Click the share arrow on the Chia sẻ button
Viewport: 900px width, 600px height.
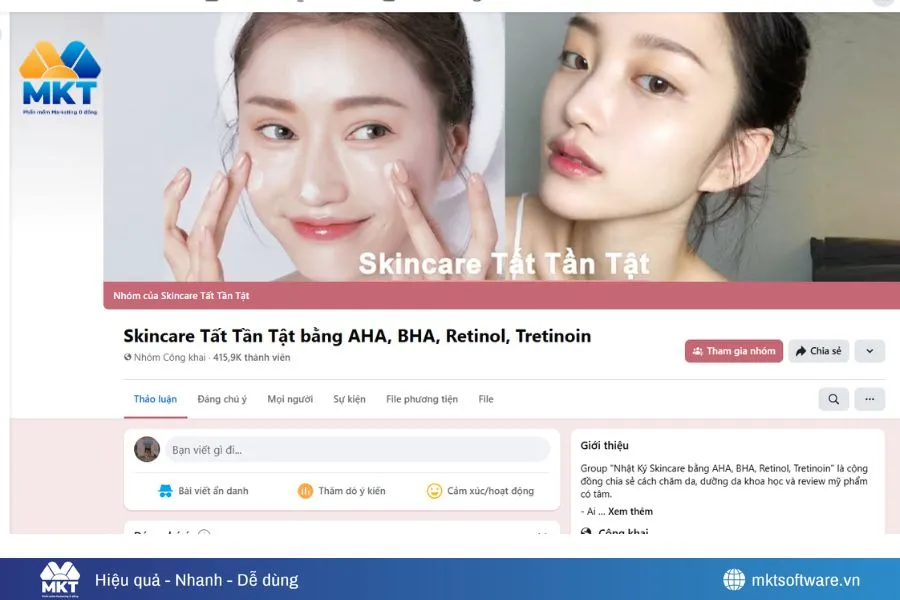pos(801,351)
